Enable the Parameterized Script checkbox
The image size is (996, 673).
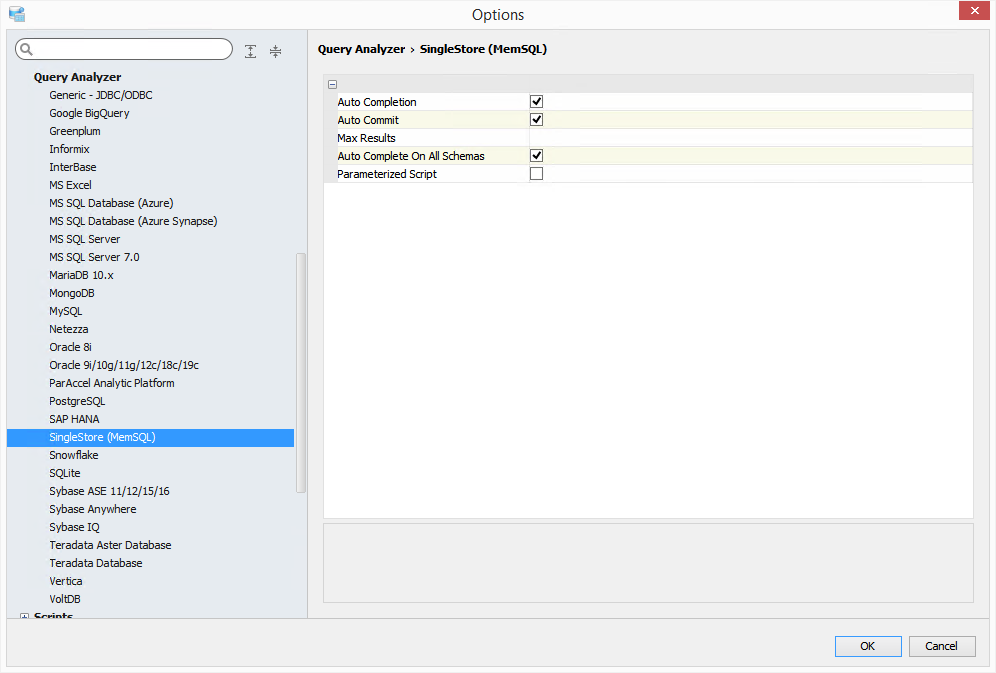click(536, 174)
